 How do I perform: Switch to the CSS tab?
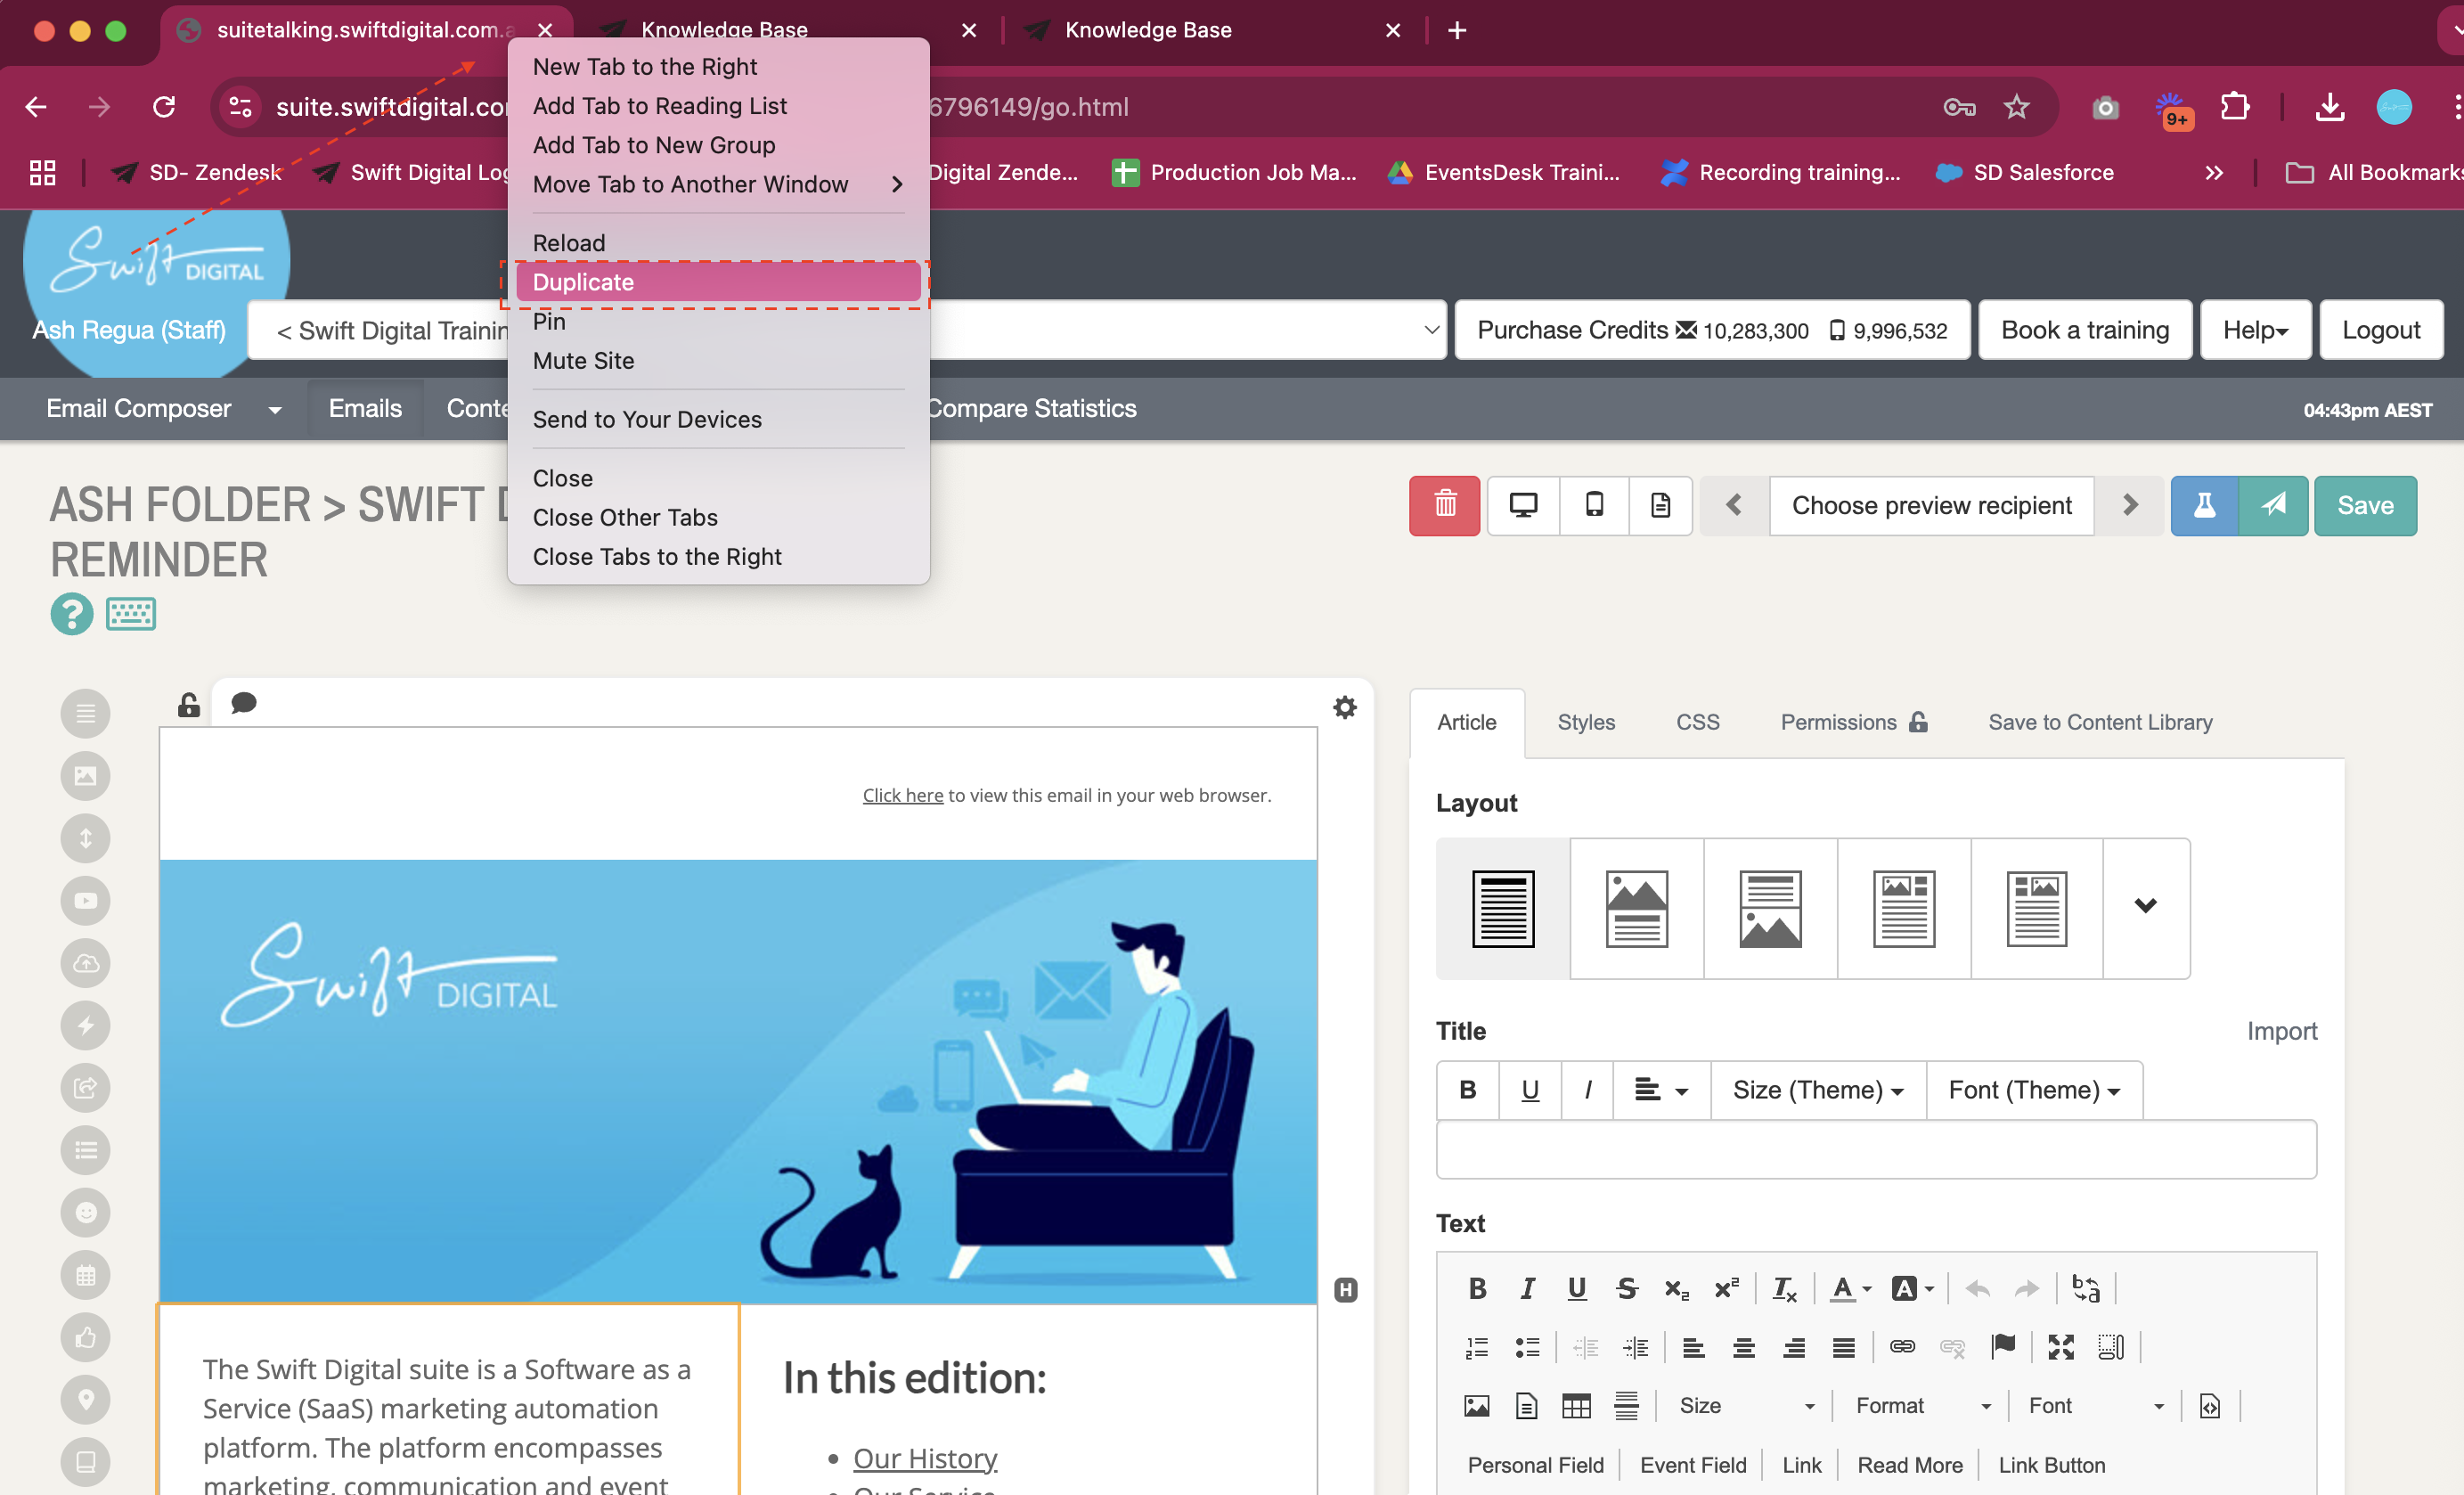(x=1697, y=722)
